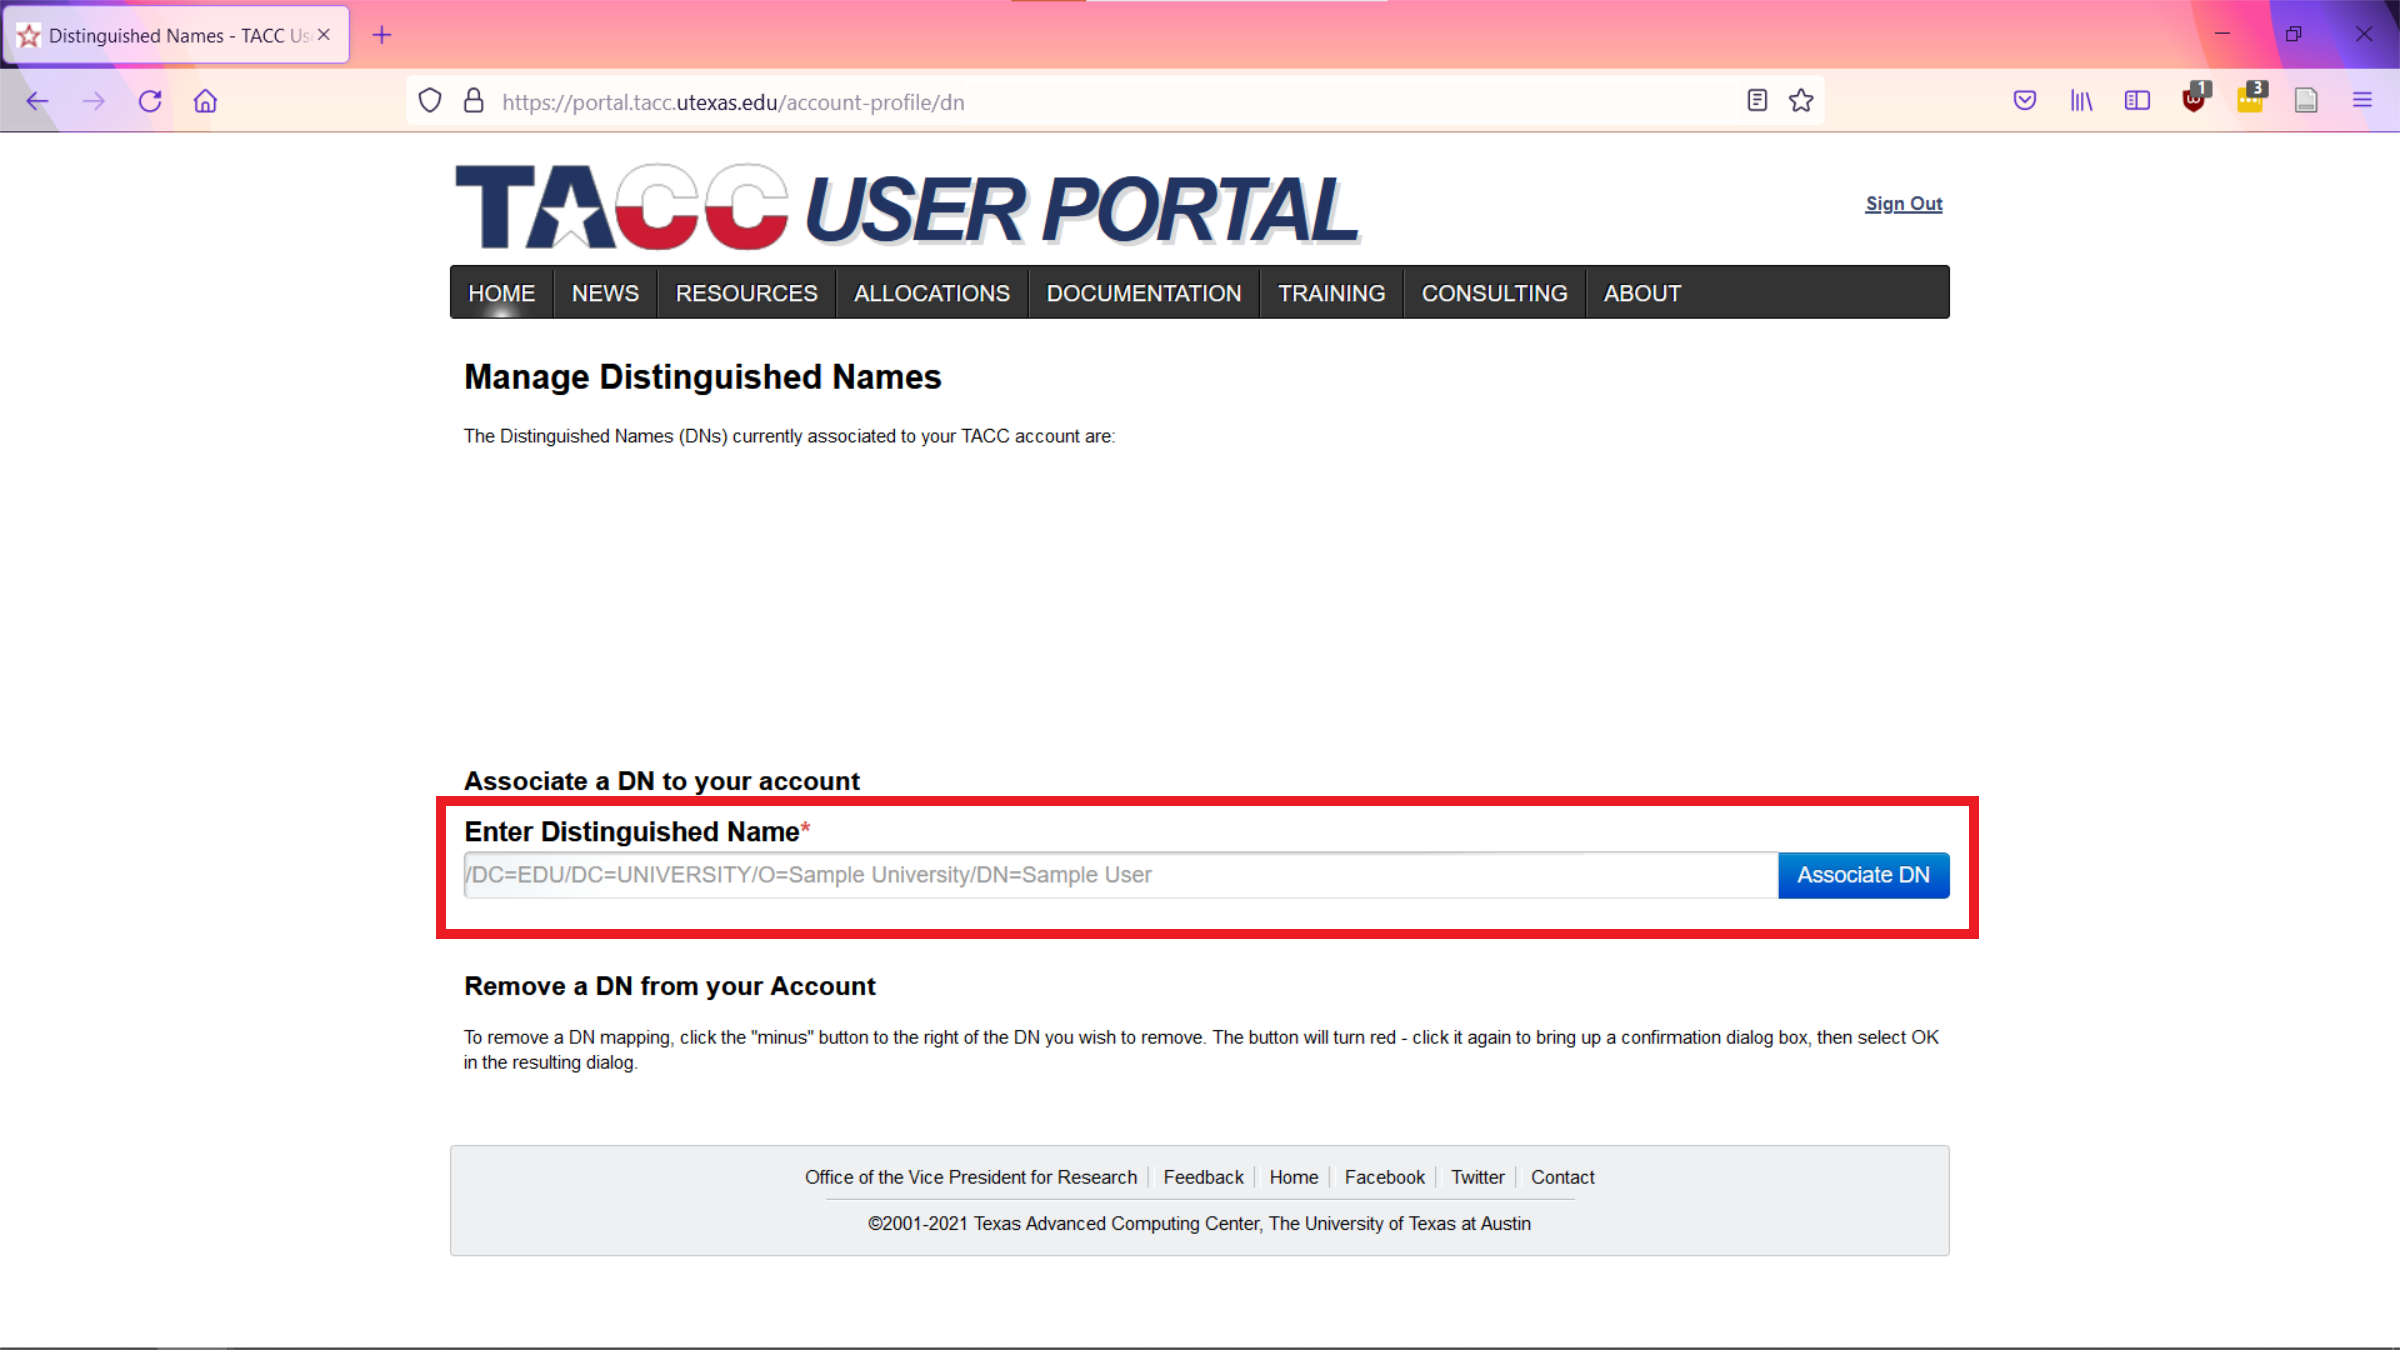Reload the current page
Image resolution: width=2400 pixels, height=1350 pixels.
150,101
